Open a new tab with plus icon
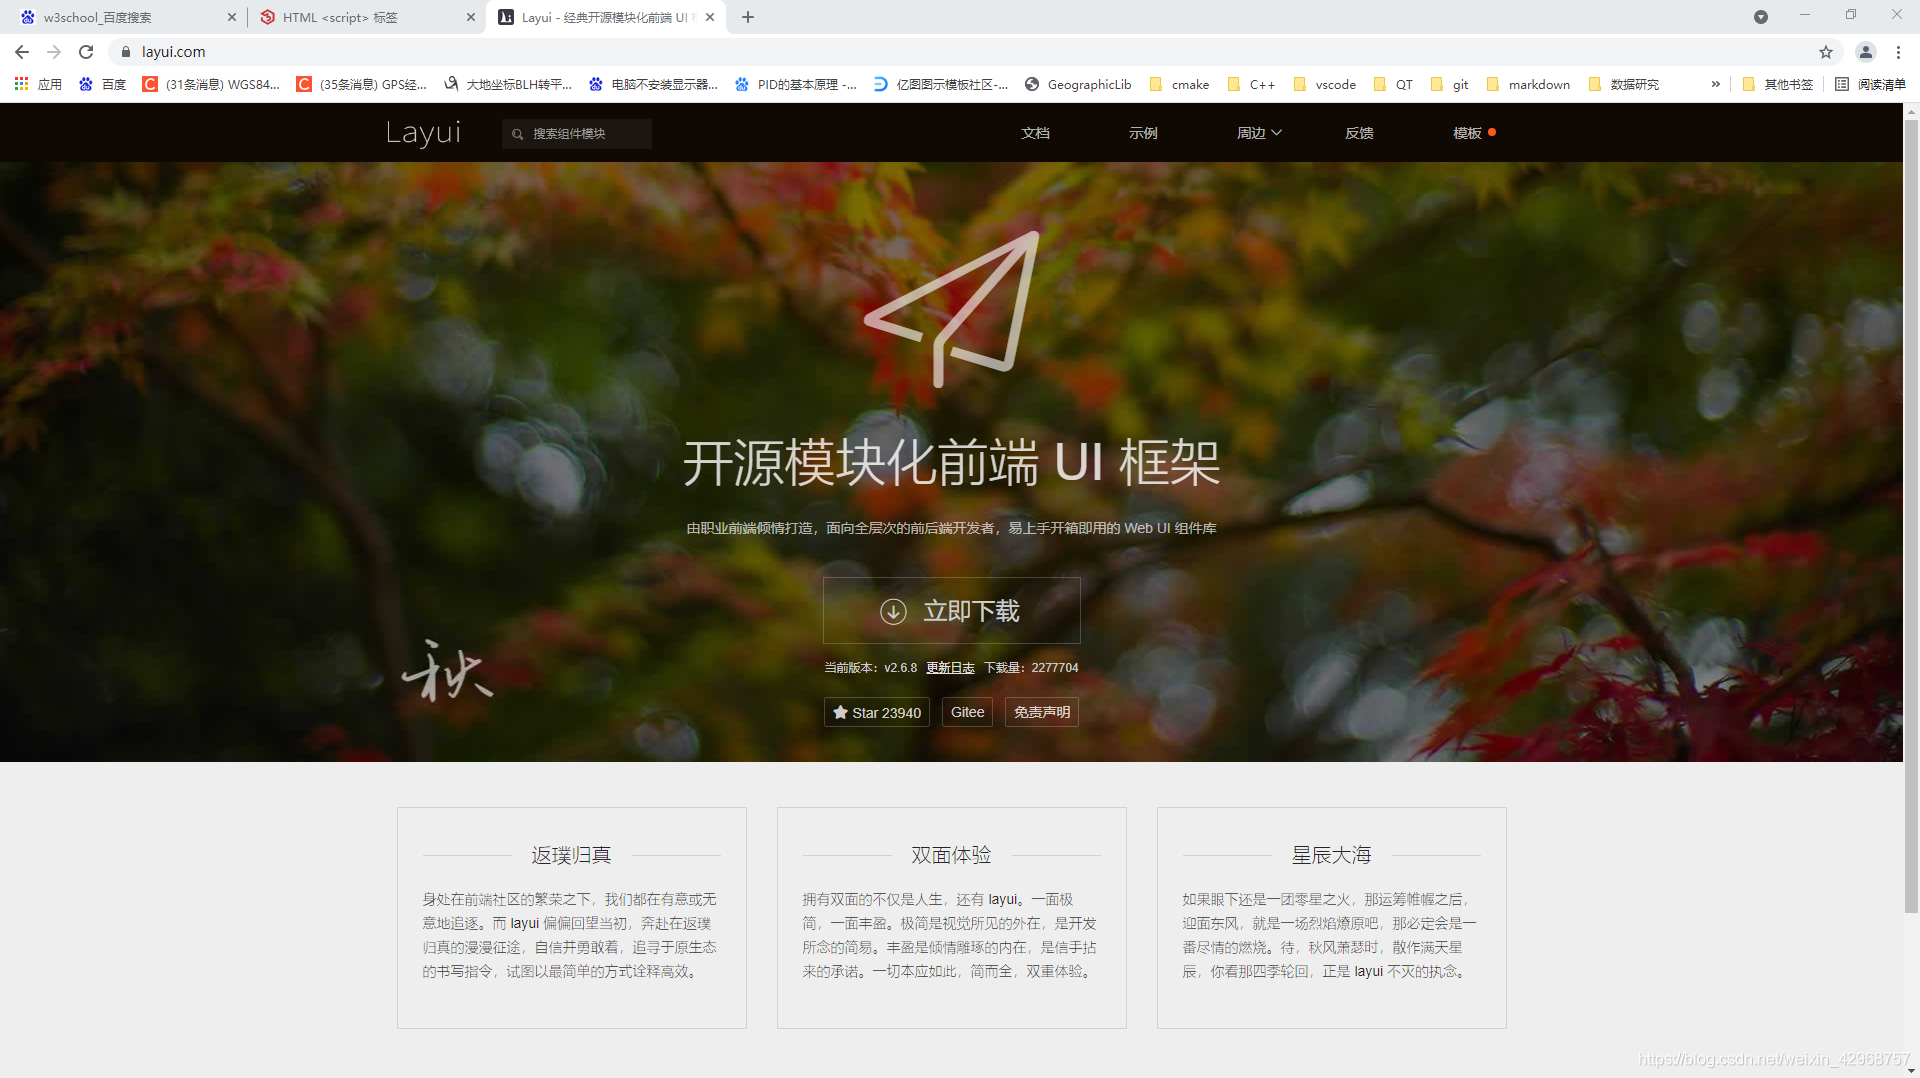 [x=748, y=17]
